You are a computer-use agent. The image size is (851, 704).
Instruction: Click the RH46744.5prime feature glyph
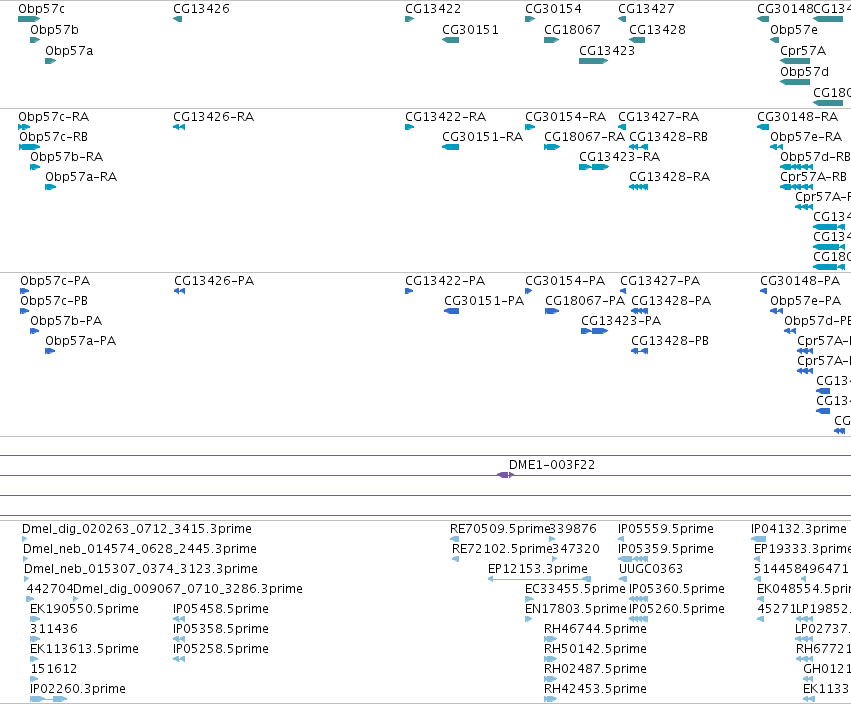coord(550,639)
